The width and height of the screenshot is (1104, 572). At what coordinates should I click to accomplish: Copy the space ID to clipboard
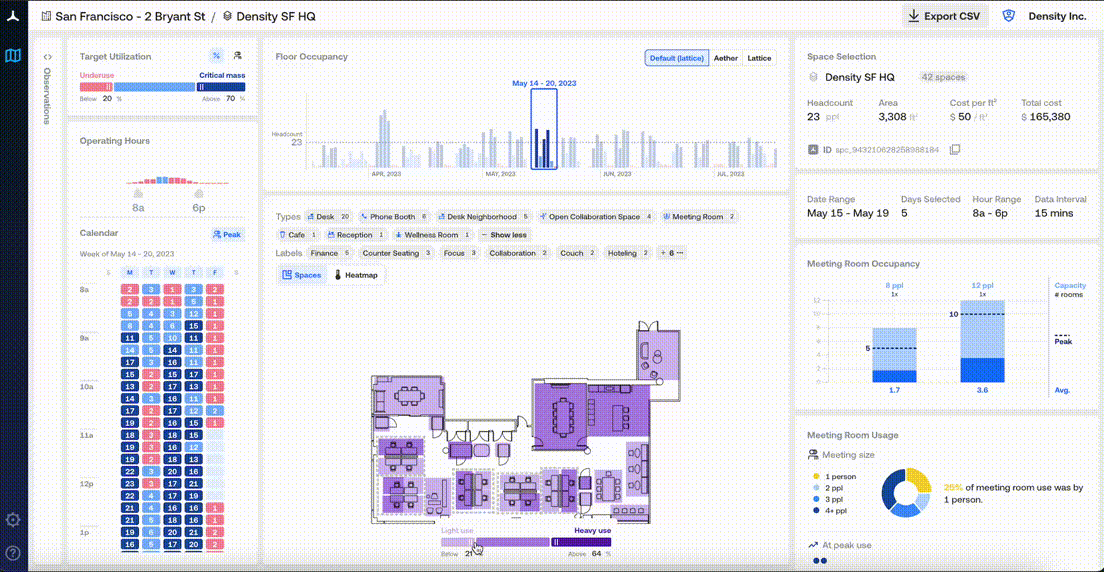pos(955,149)
